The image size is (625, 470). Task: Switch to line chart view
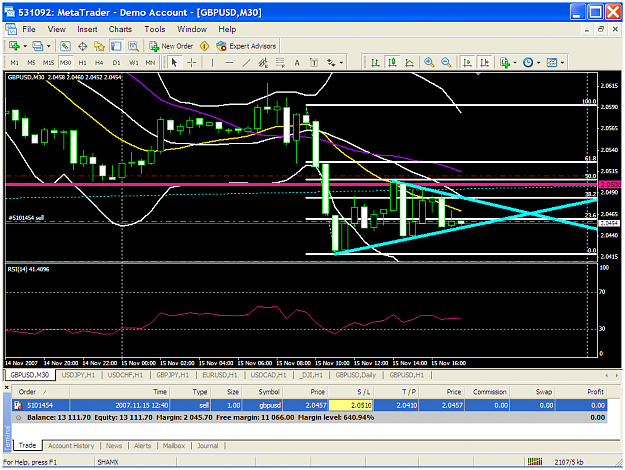pos(409,63)
